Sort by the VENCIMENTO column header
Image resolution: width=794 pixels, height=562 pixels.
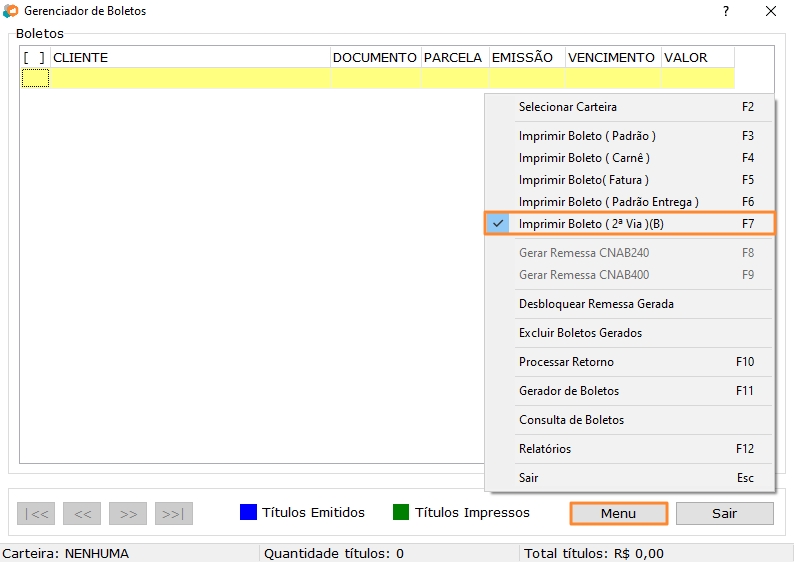[x=613, y=58]
